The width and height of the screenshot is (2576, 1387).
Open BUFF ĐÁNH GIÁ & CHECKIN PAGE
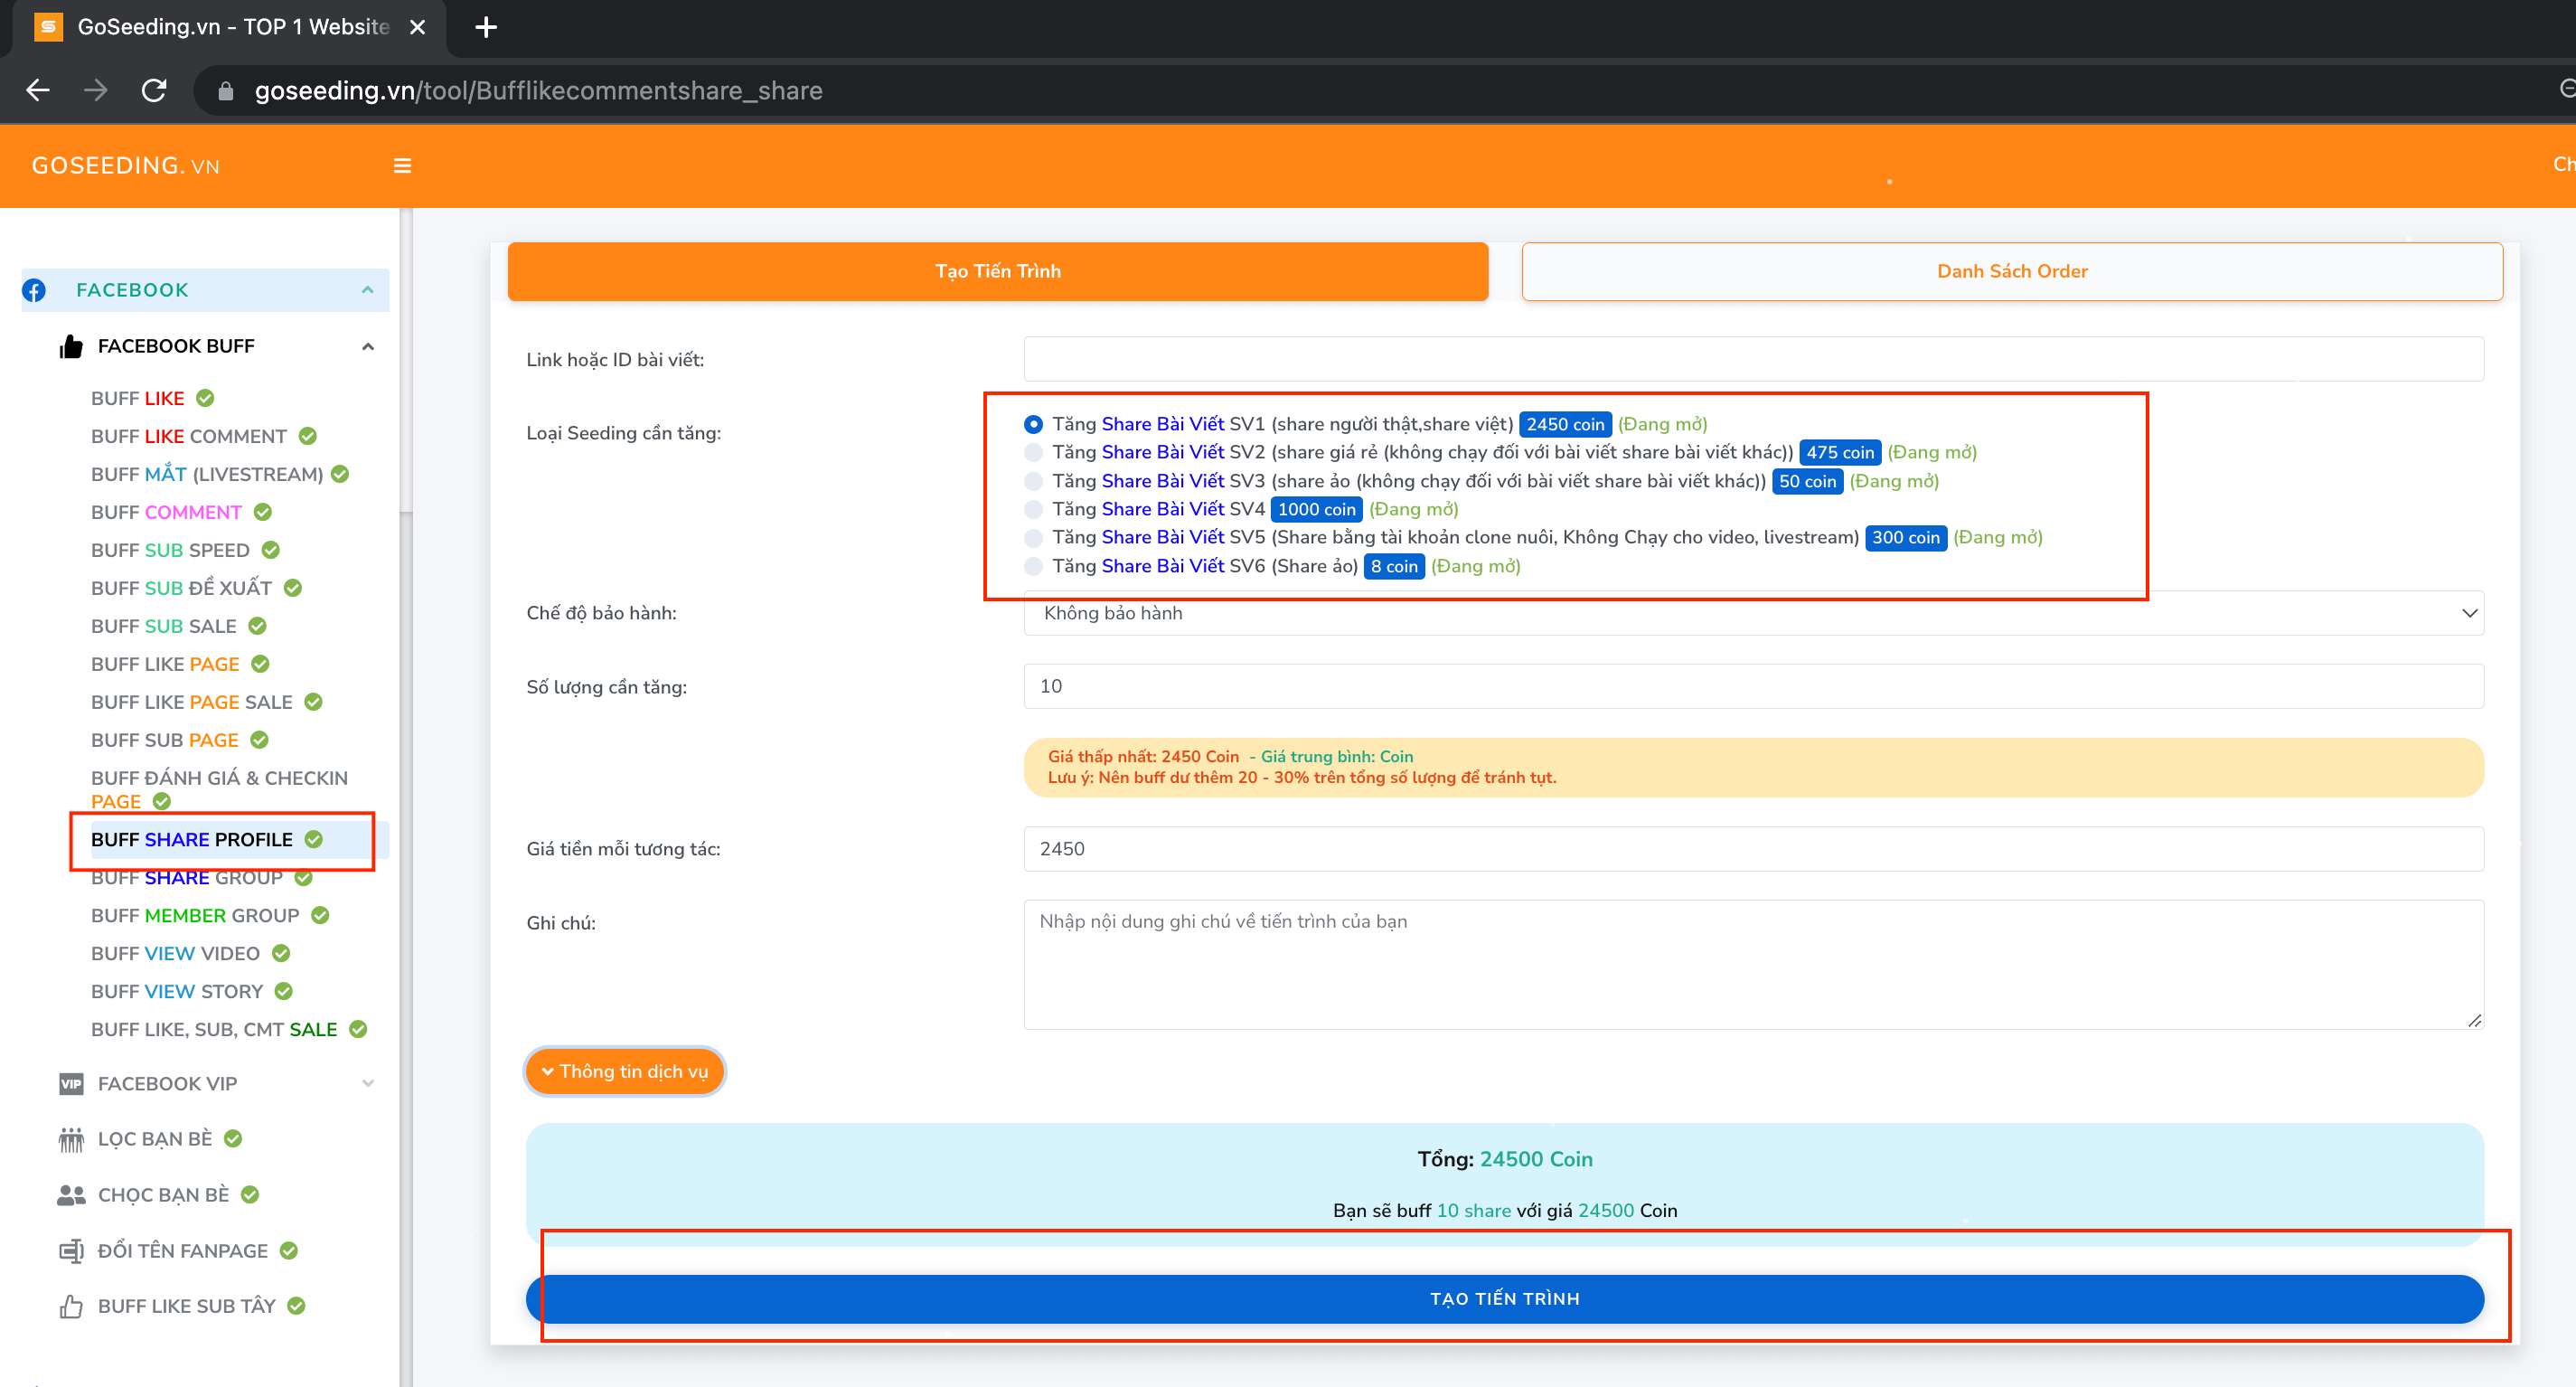click(219, 789)
